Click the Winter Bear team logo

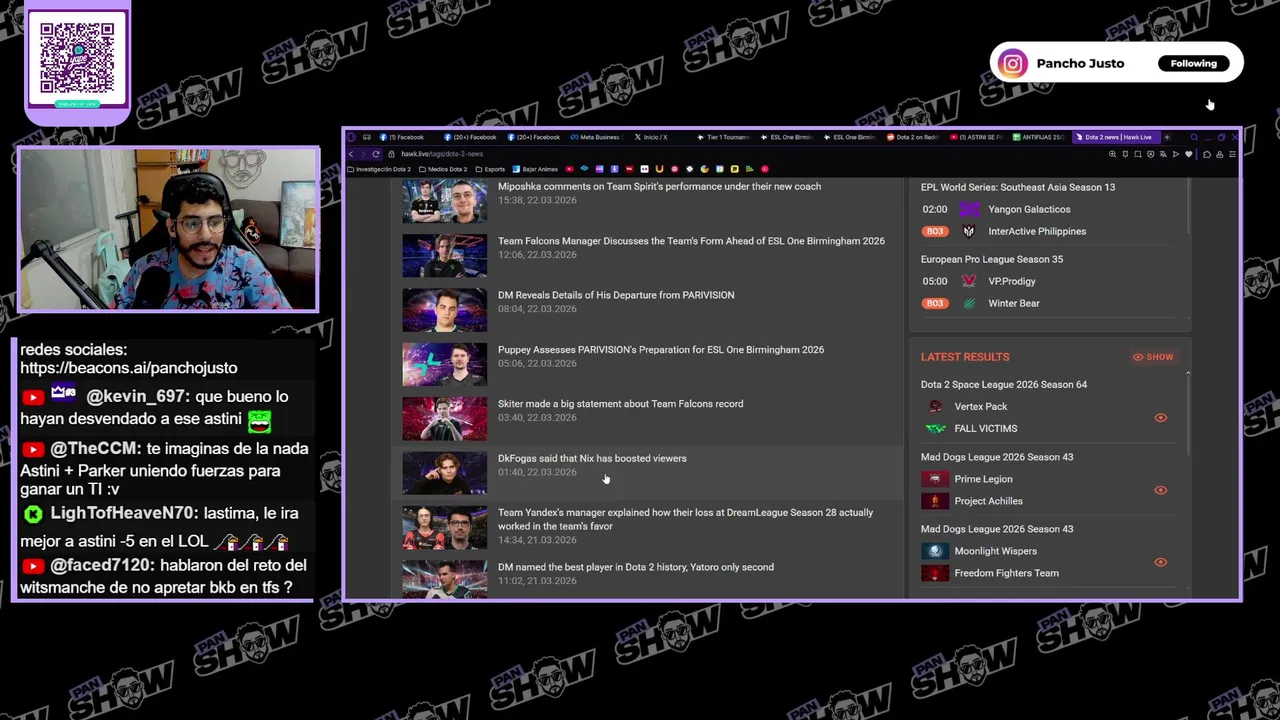(x=969, y=303)
